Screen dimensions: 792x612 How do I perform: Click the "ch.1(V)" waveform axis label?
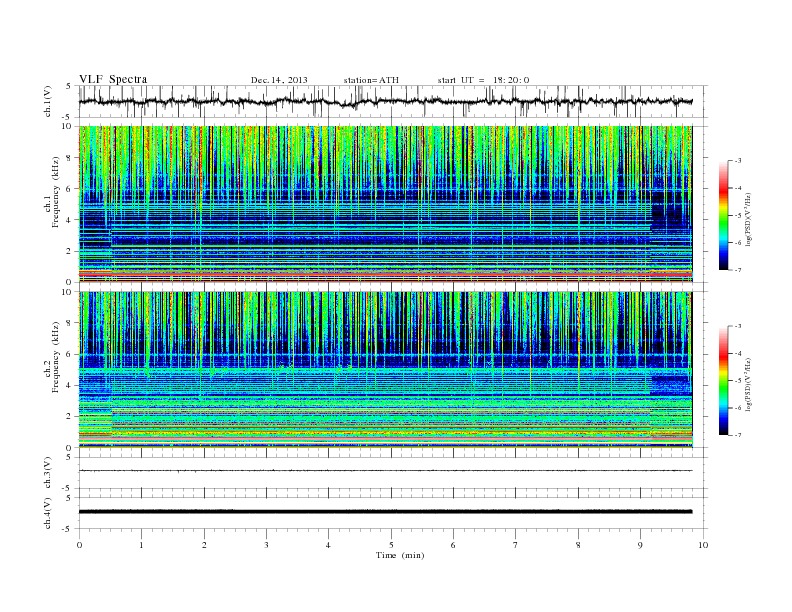pos(48,101)
